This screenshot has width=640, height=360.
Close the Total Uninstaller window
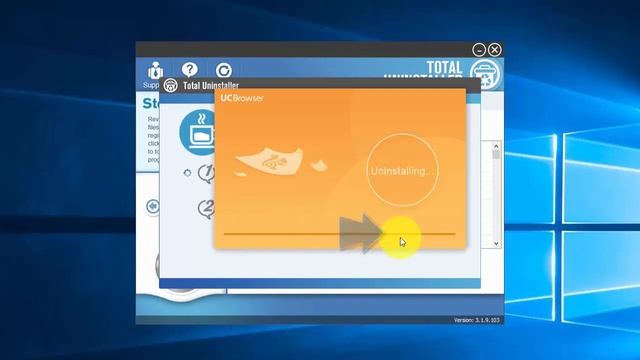click(x=495, y=50)
